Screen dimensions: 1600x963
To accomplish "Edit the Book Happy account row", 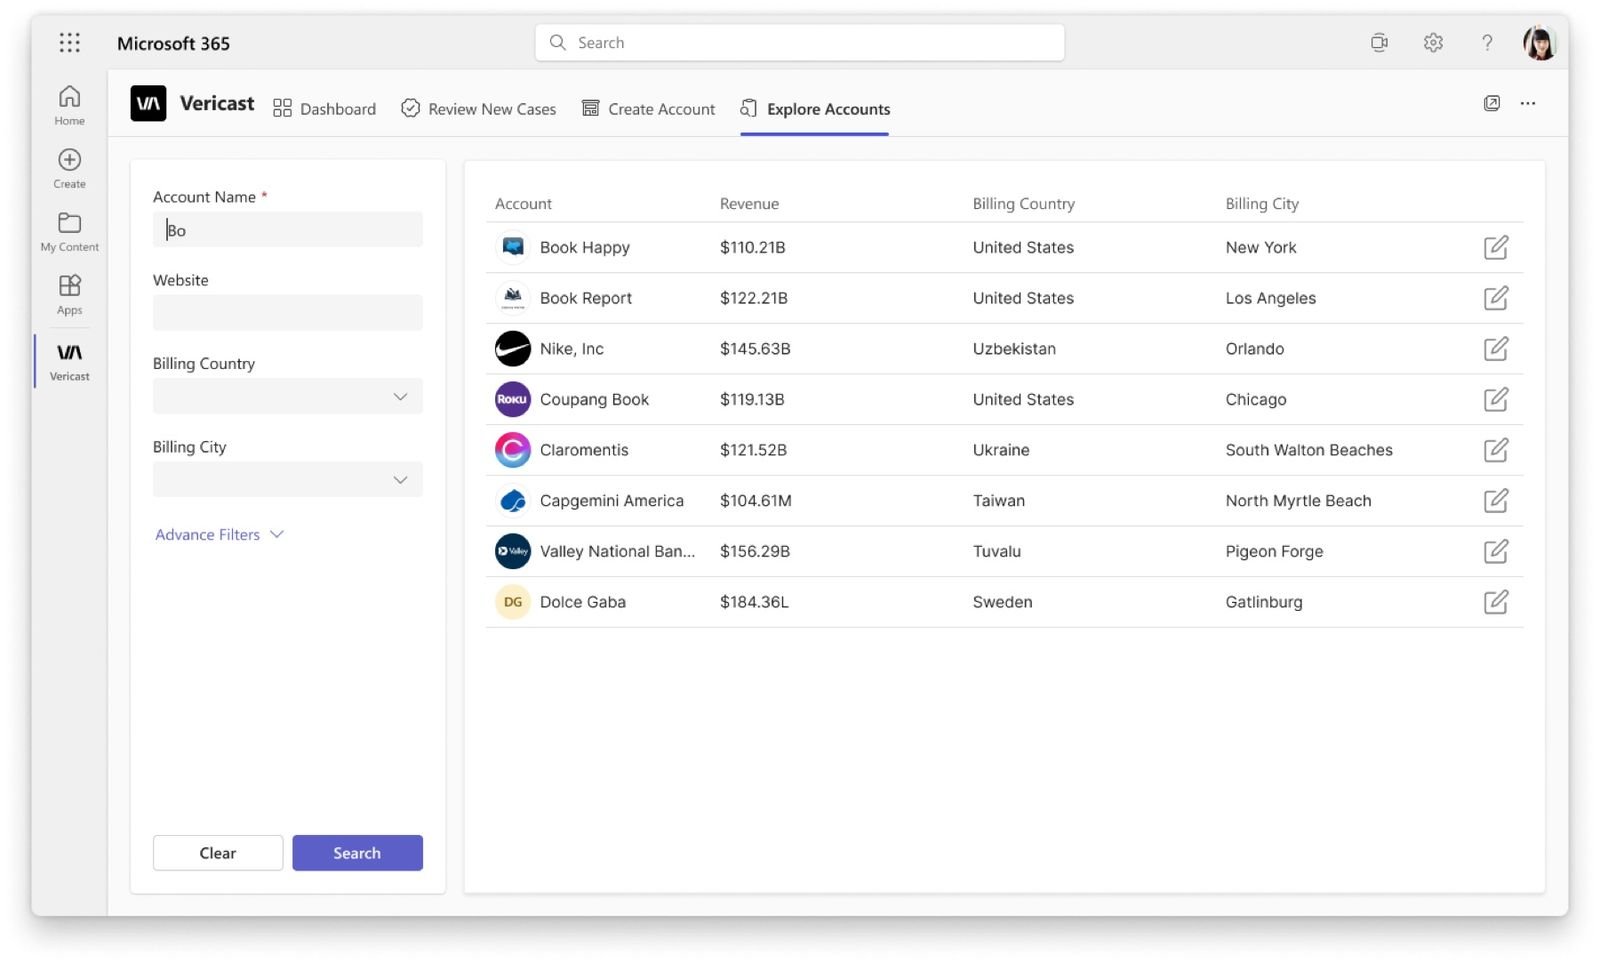I will pyautogui.click(x=1495, y=247).
